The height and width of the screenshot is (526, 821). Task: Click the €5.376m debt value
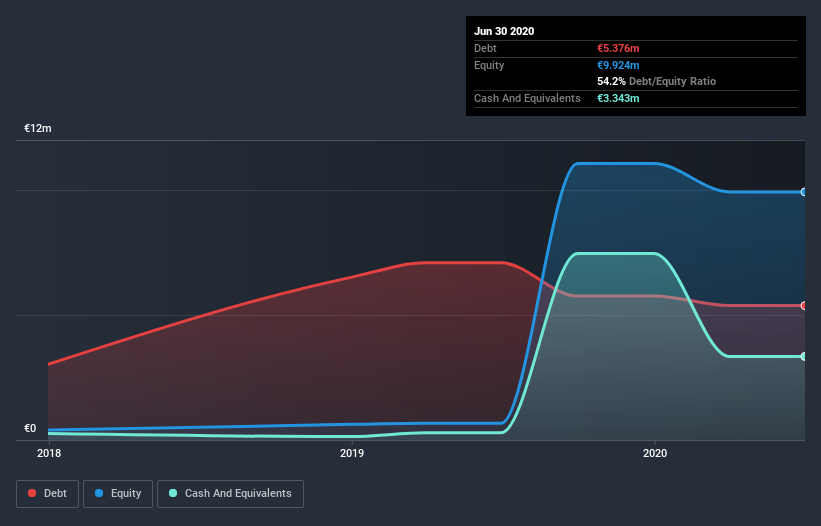coord(618,48)
